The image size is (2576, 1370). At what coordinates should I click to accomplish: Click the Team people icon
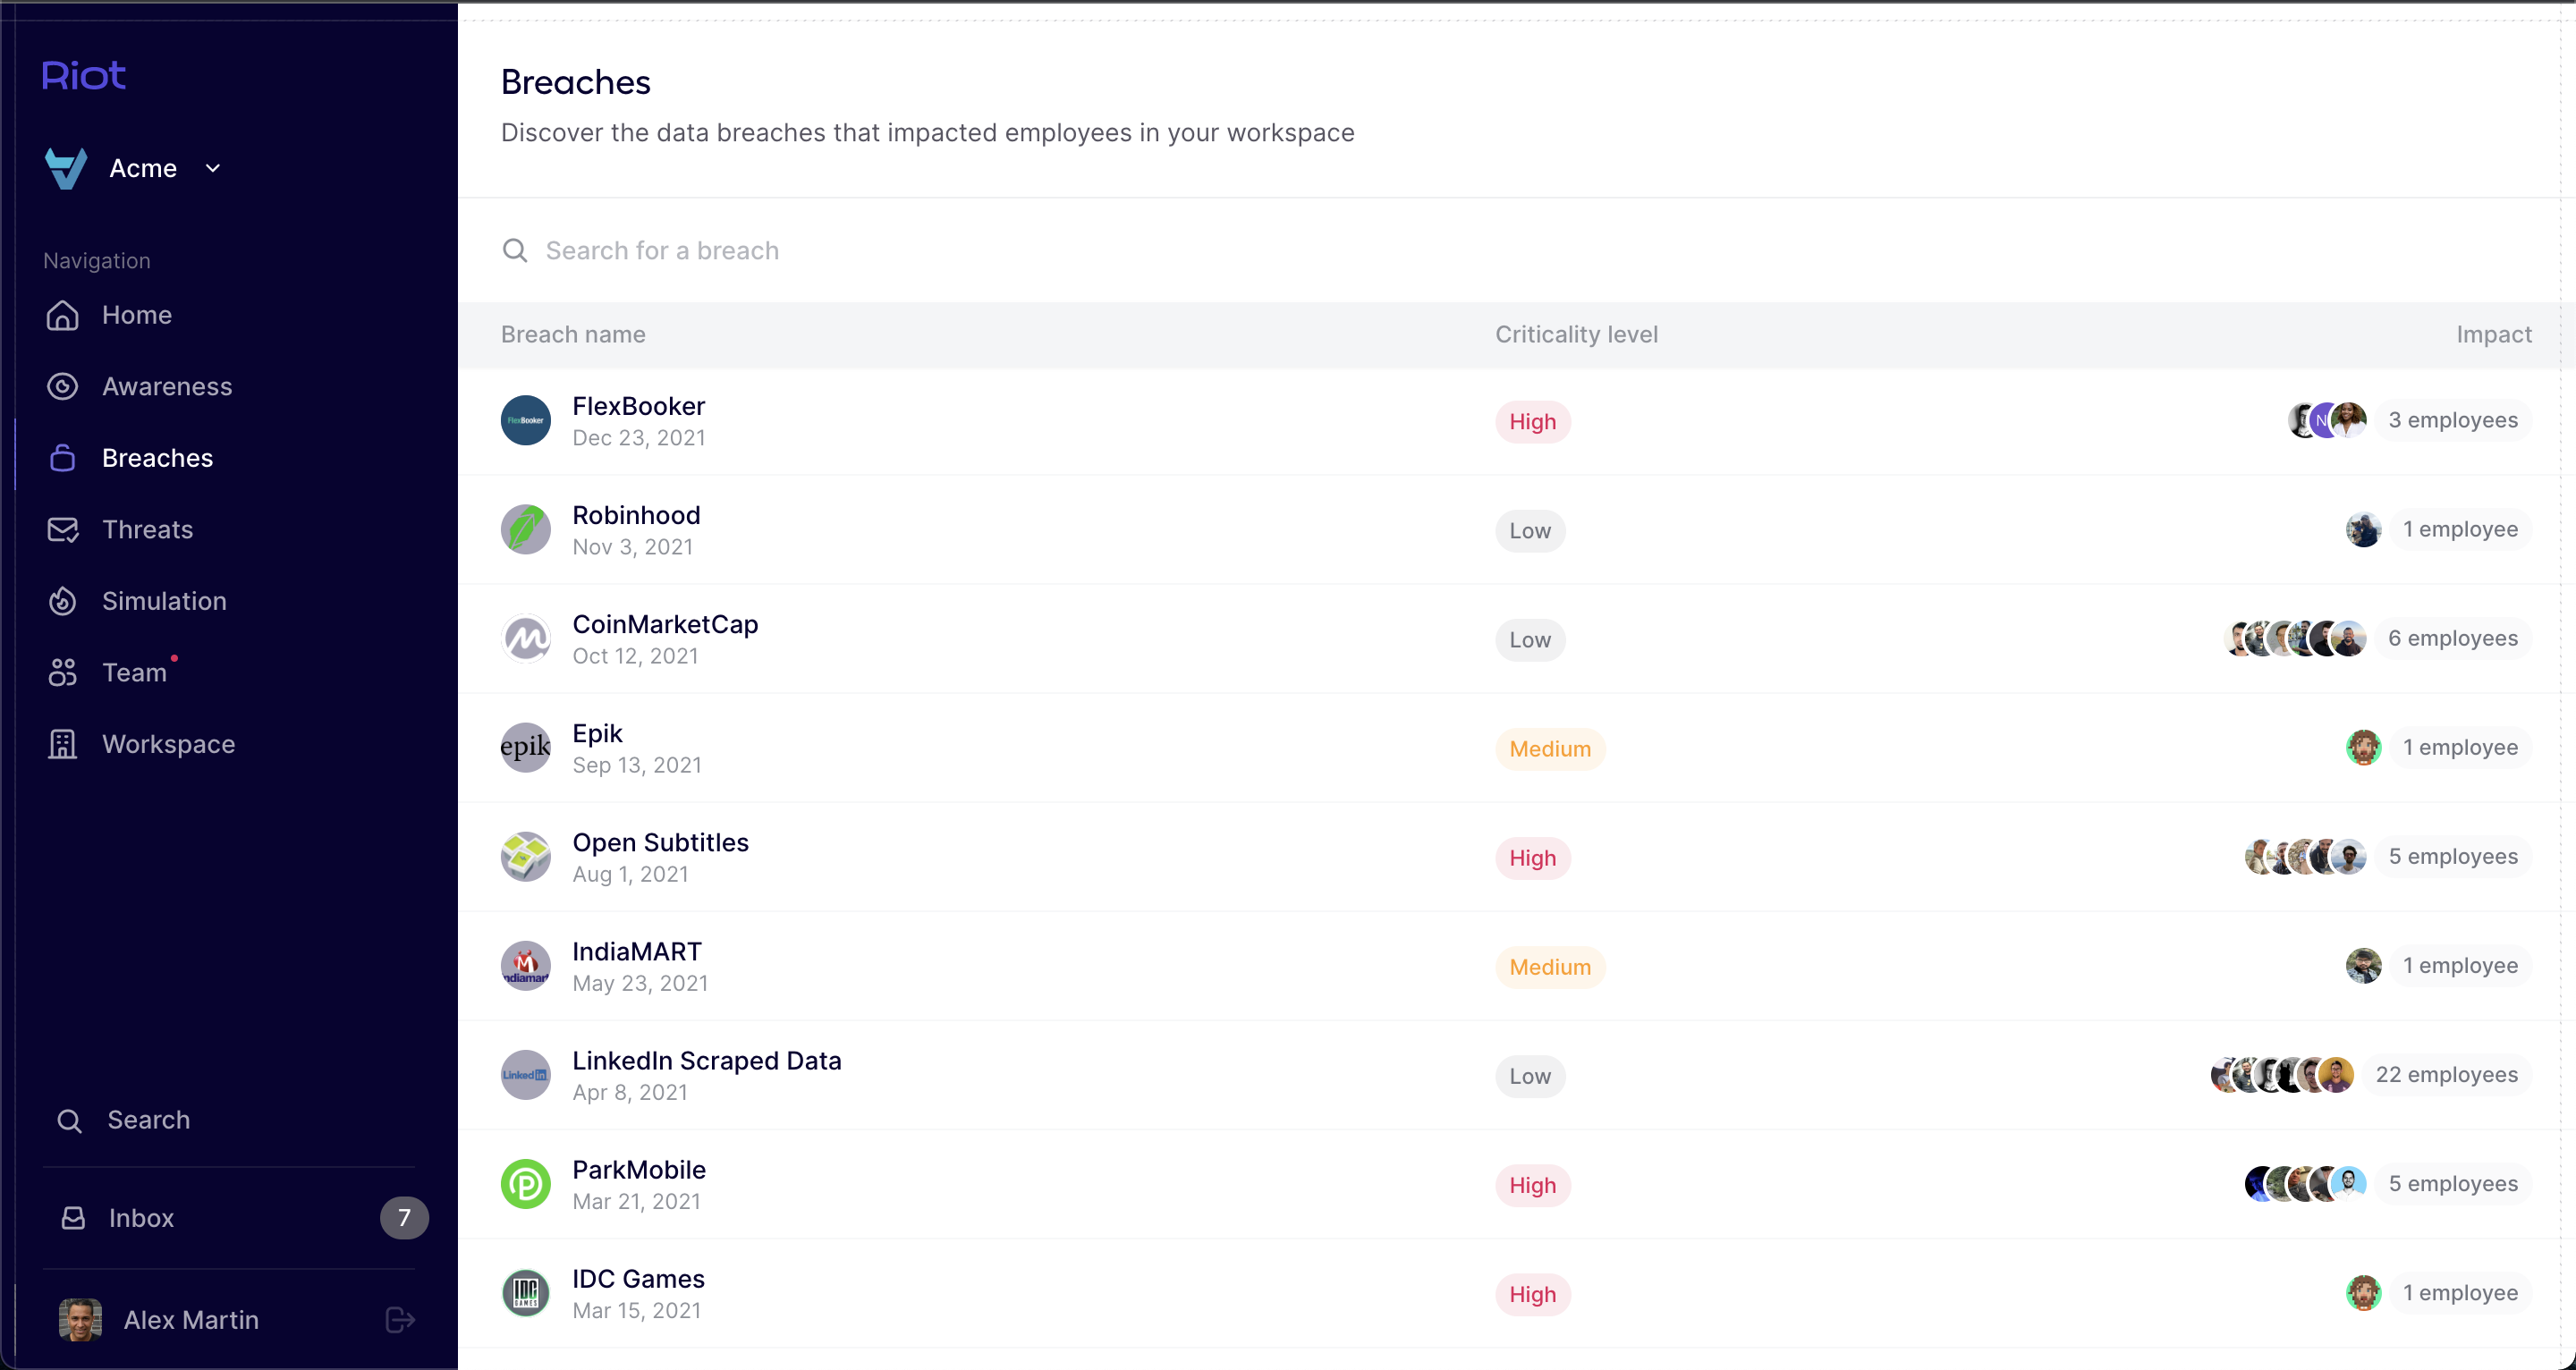62,673
